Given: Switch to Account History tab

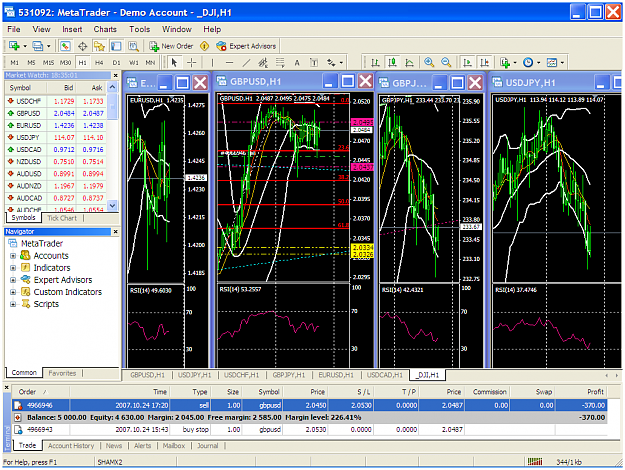Looking at the screenshot, I should point(71,446).
